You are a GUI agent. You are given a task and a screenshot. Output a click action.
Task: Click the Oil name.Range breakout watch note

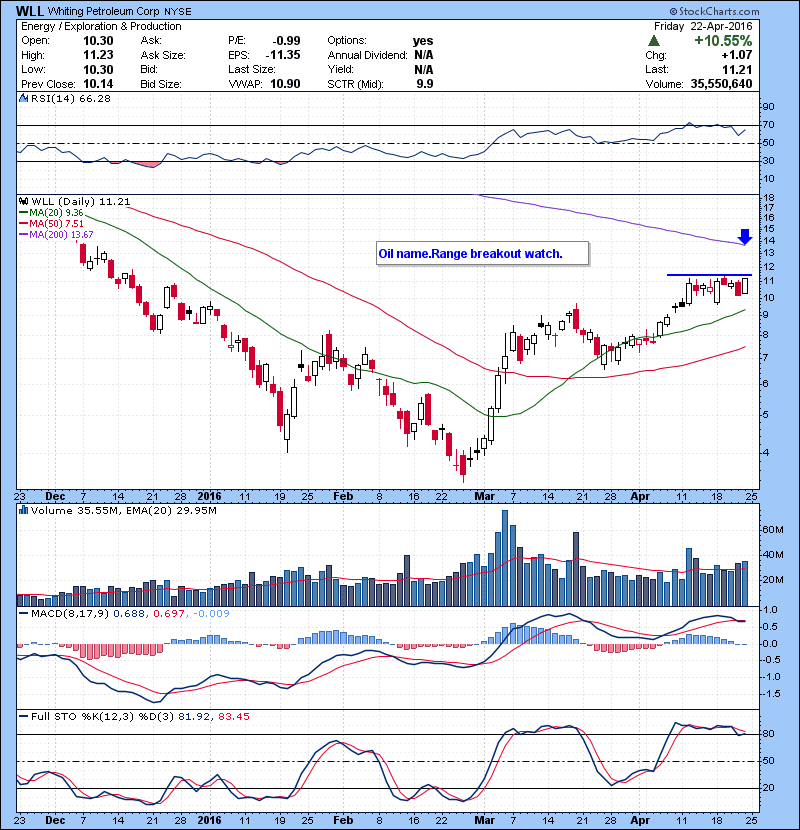pyautogui.click(x=482, y=254)
